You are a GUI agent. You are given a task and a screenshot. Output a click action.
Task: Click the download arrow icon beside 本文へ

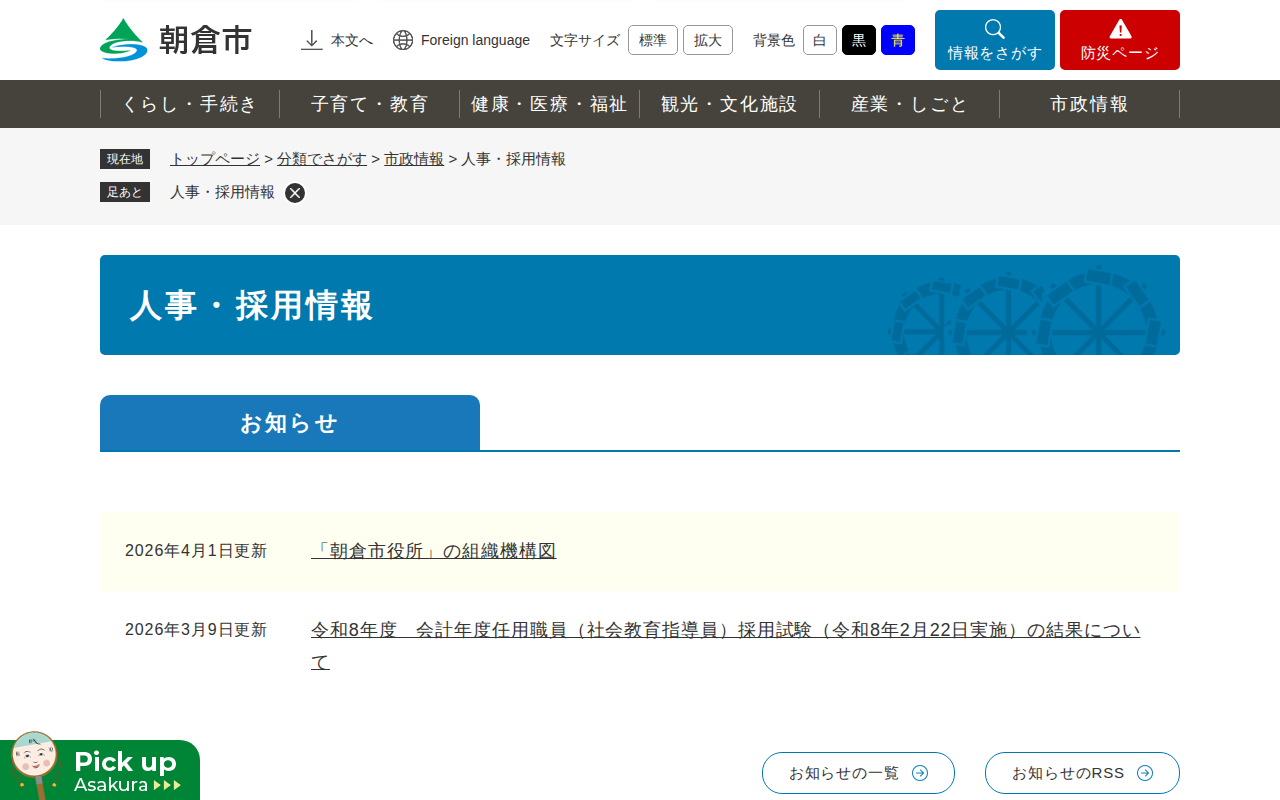point(312,40)
